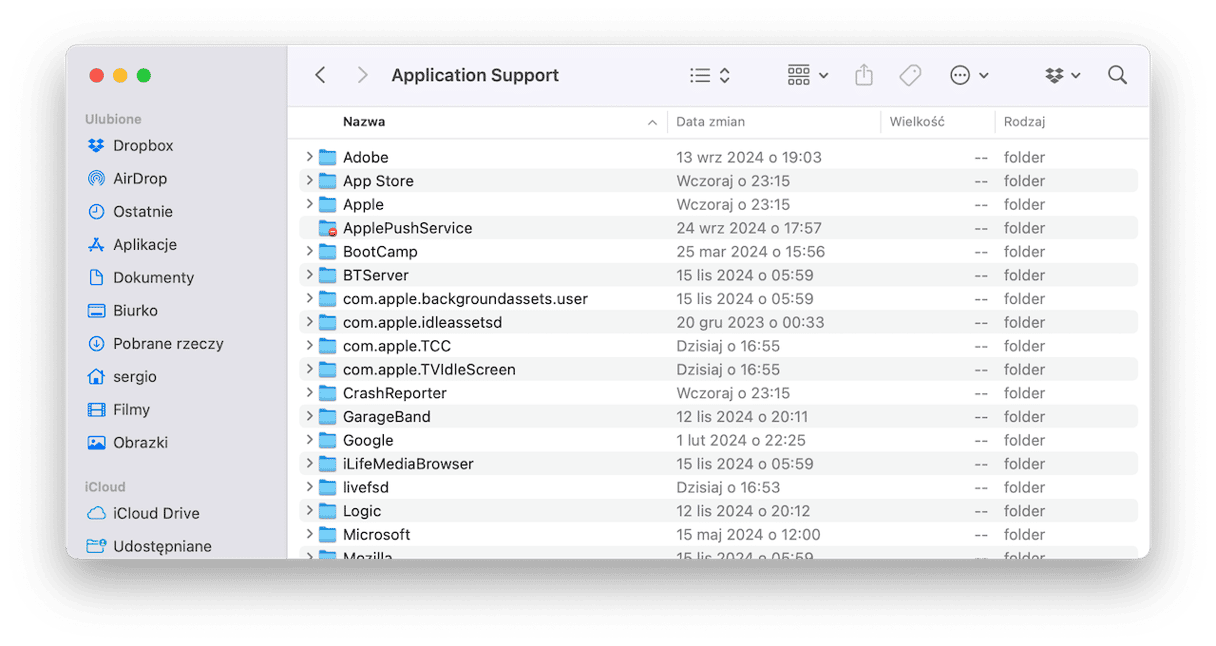Select the livefsd folder name
The width and height of the screenshot is (1216, 646).
tap(366, 488)
